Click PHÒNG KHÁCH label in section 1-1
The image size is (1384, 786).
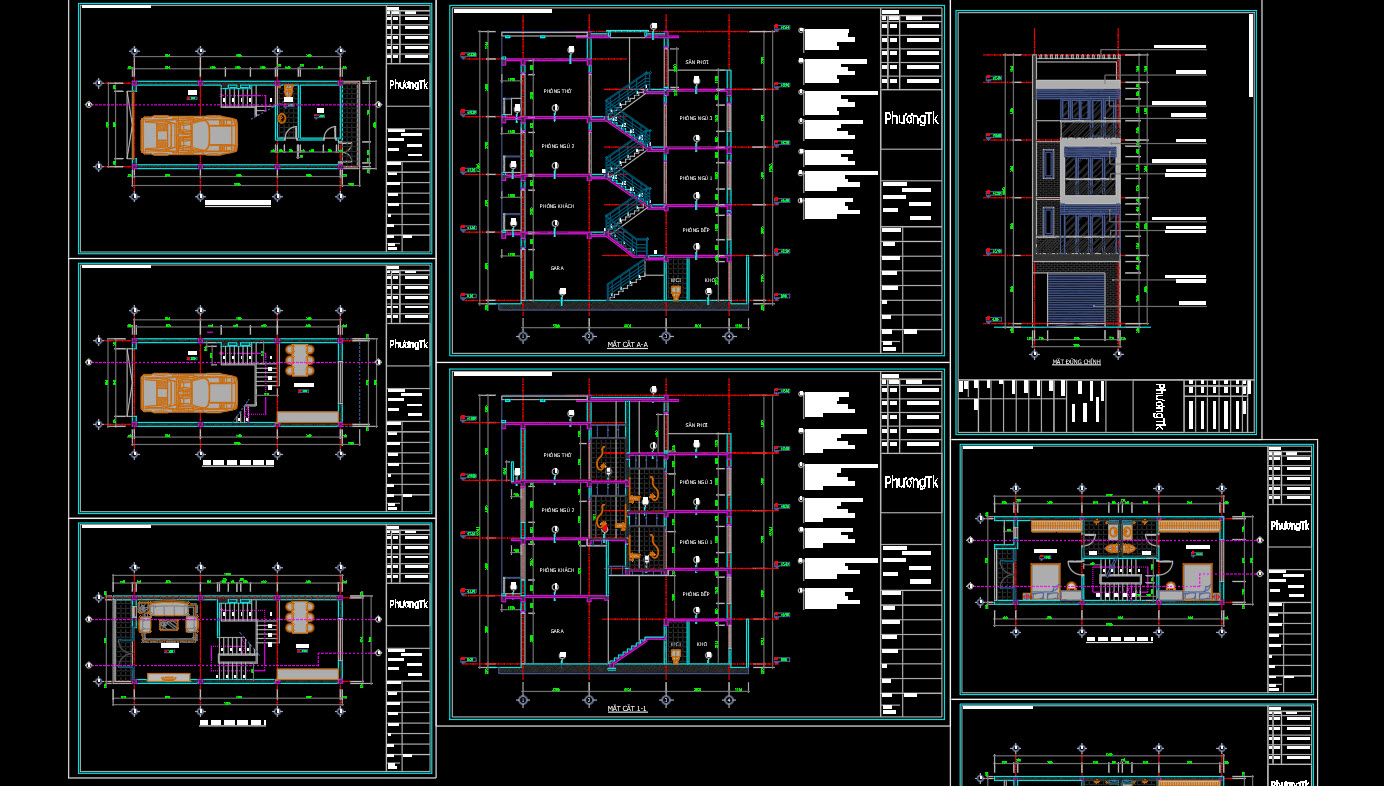(x=557, y=570)
